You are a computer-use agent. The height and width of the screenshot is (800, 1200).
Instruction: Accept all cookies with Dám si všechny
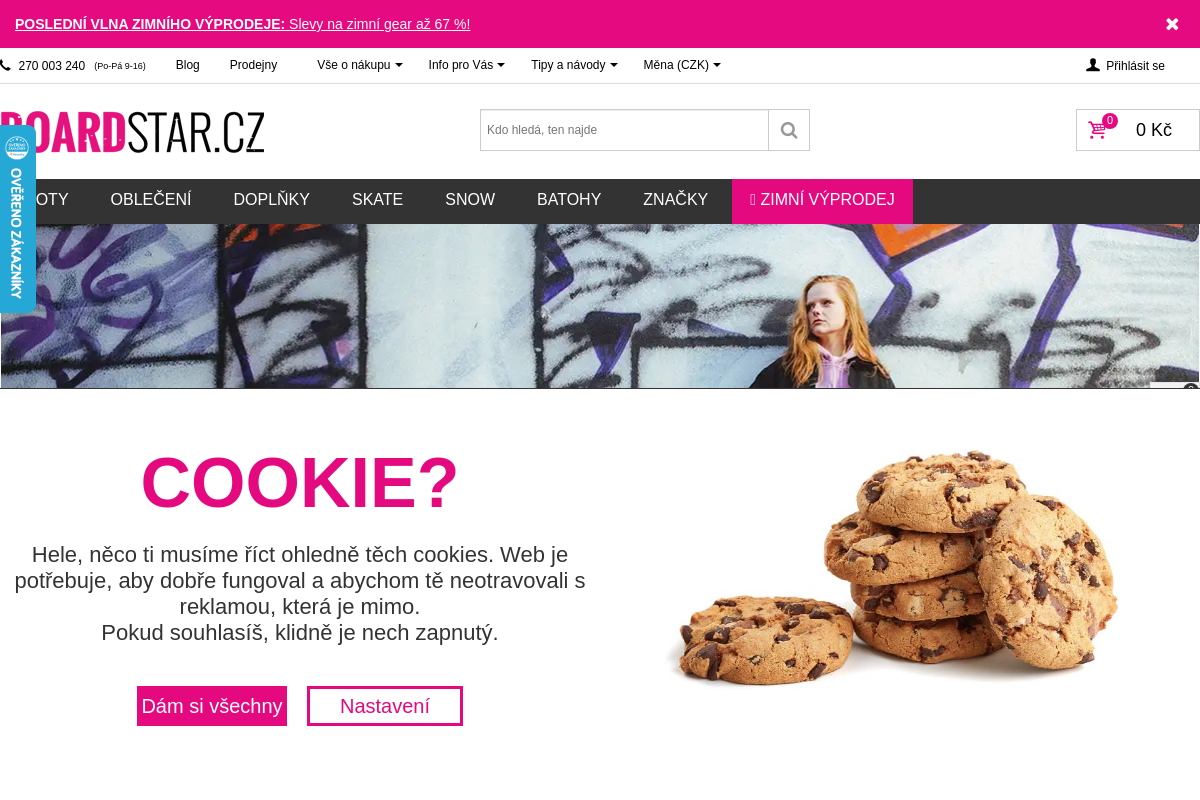click(212, 706)
